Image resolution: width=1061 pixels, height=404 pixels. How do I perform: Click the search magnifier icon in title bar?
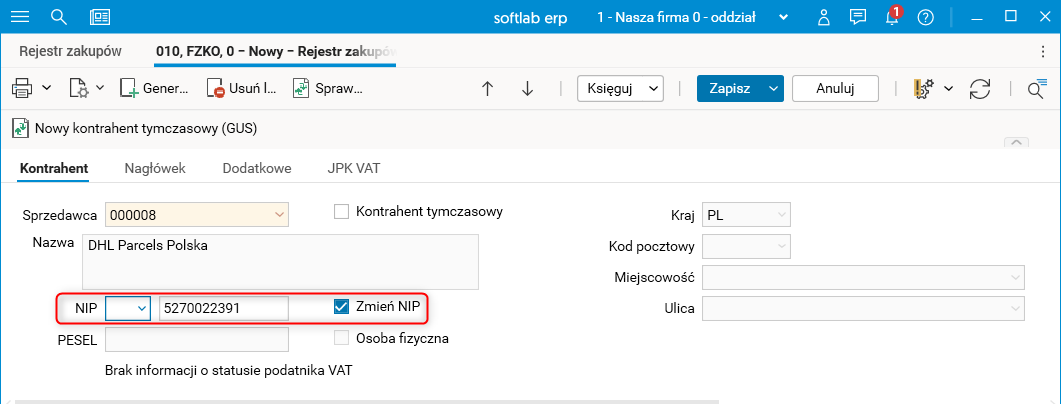coord(60,17)
